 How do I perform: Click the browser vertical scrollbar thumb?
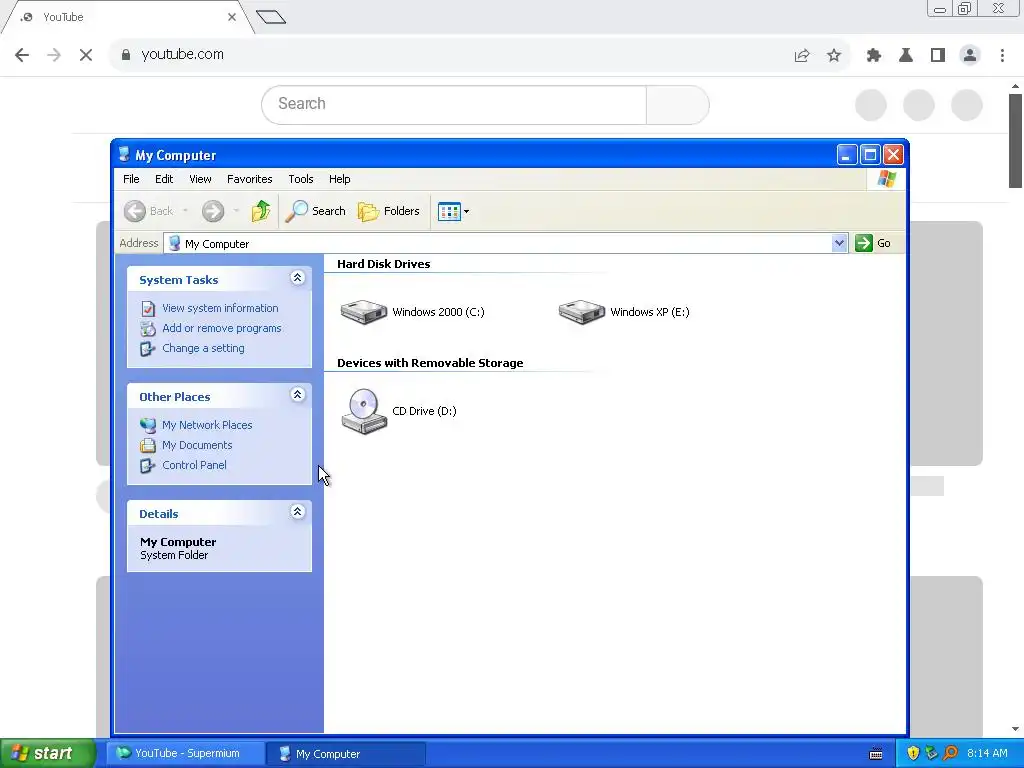(x=1015, y=140)
